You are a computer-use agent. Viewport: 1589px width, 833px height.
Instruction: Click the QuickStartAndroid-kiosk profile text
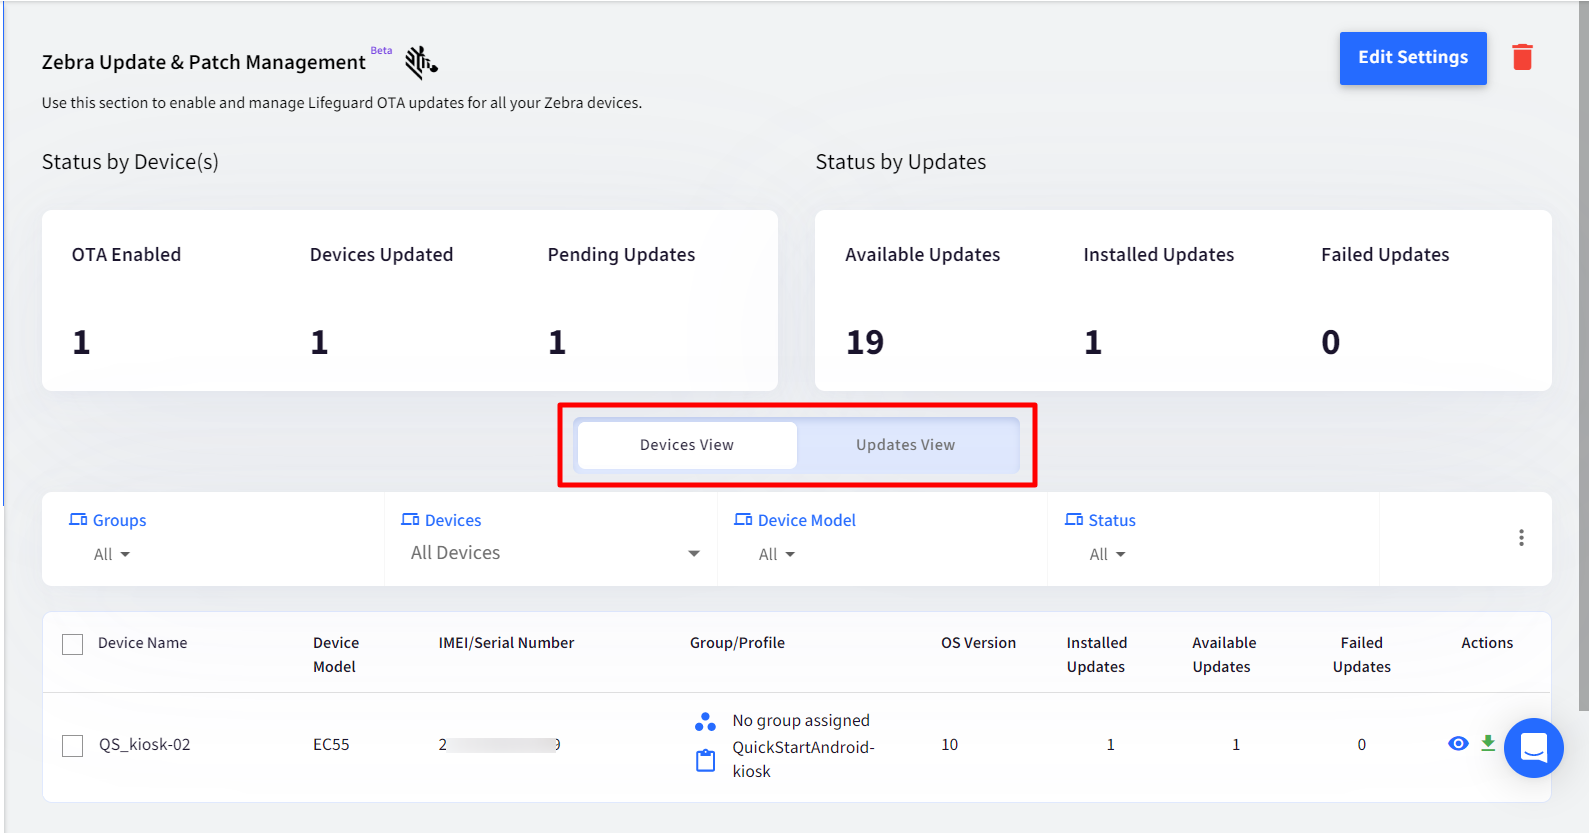point(803,759)
